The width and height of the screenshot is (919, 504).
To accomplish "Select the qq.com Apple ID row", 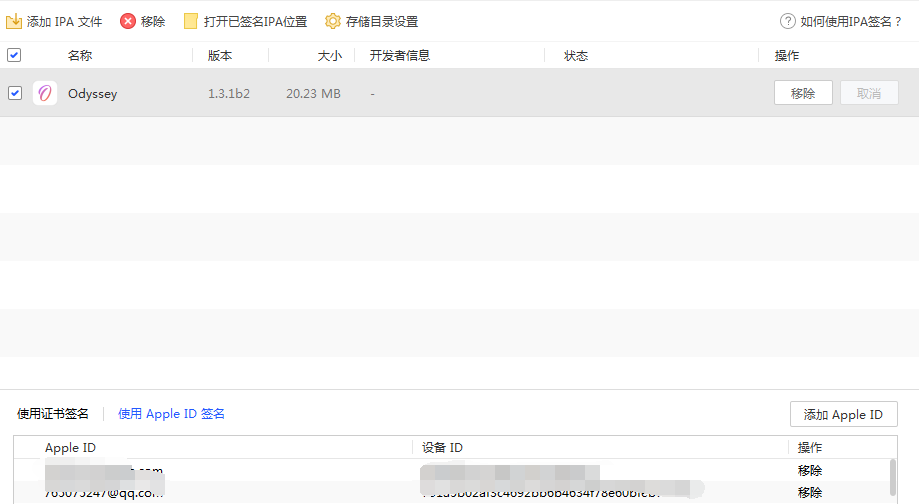I will (x=454, y=493).
